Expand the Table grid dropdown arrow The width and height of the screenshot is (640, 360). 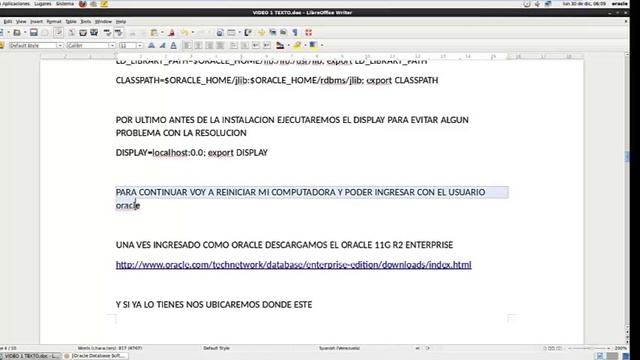(239, 33)
